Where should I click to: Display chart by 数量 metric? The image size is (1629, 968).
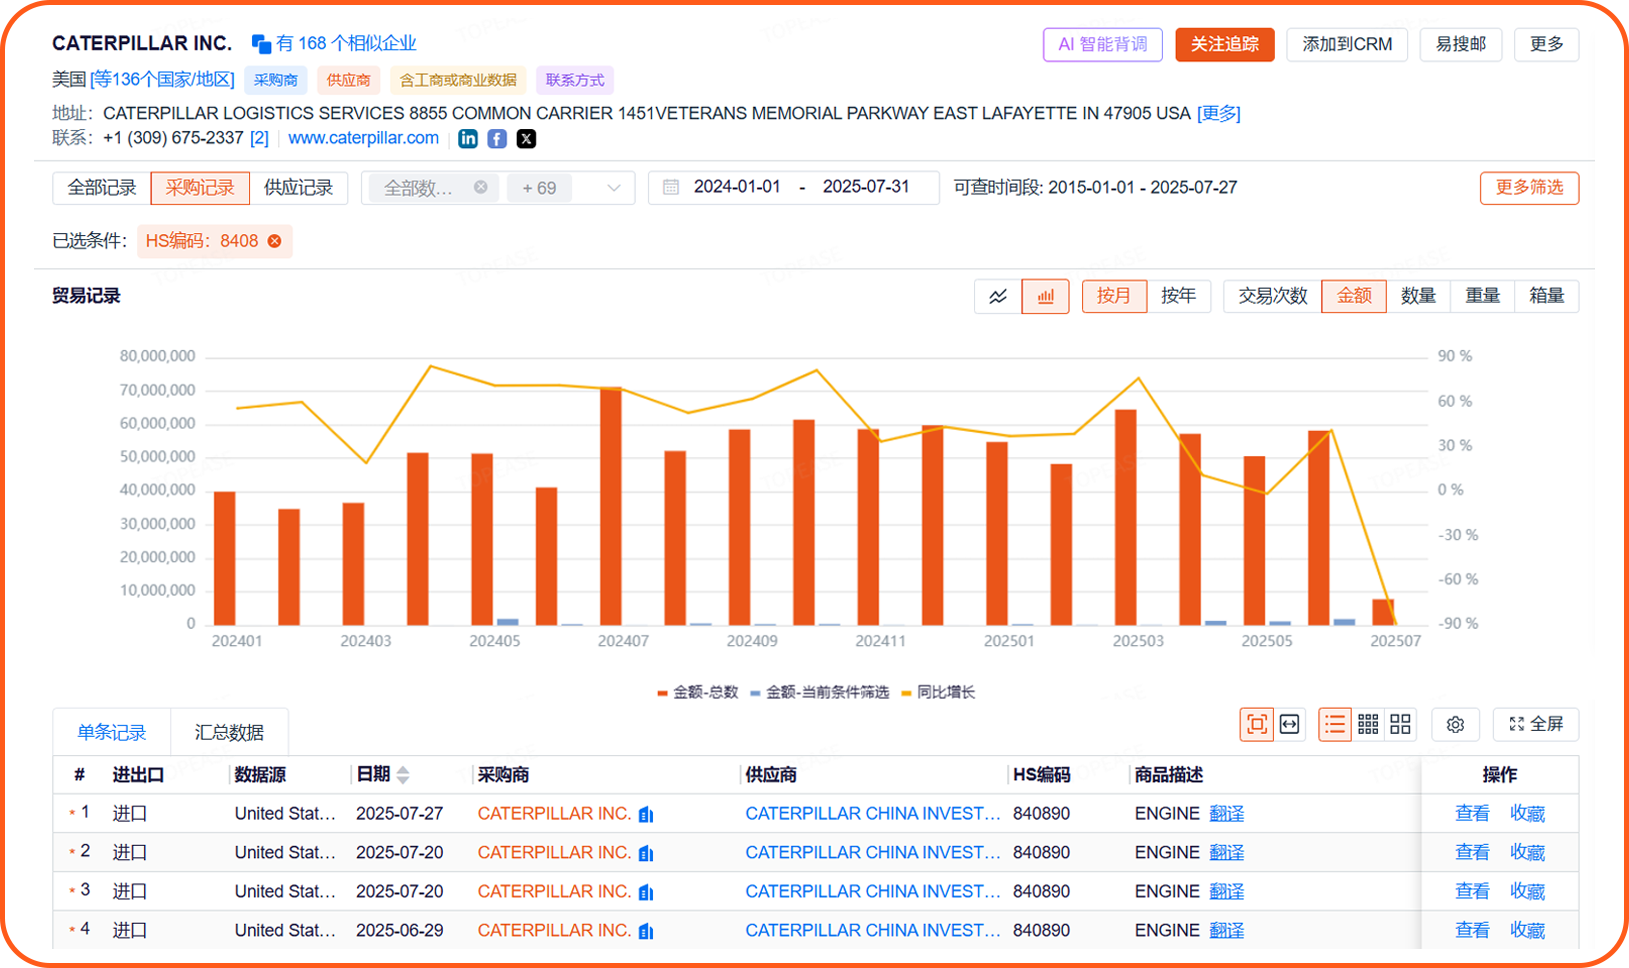tap(1419, 296)
